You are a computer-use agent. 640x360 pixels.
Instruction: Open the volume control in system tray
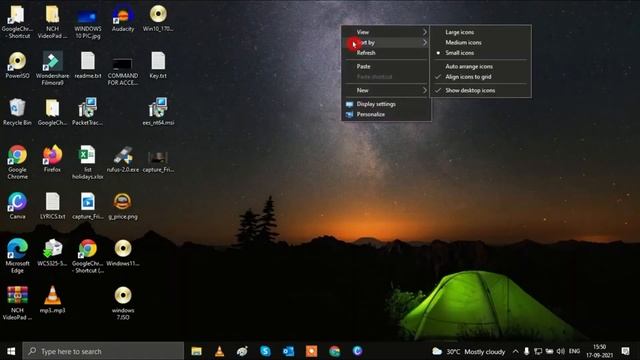[561, 351]
